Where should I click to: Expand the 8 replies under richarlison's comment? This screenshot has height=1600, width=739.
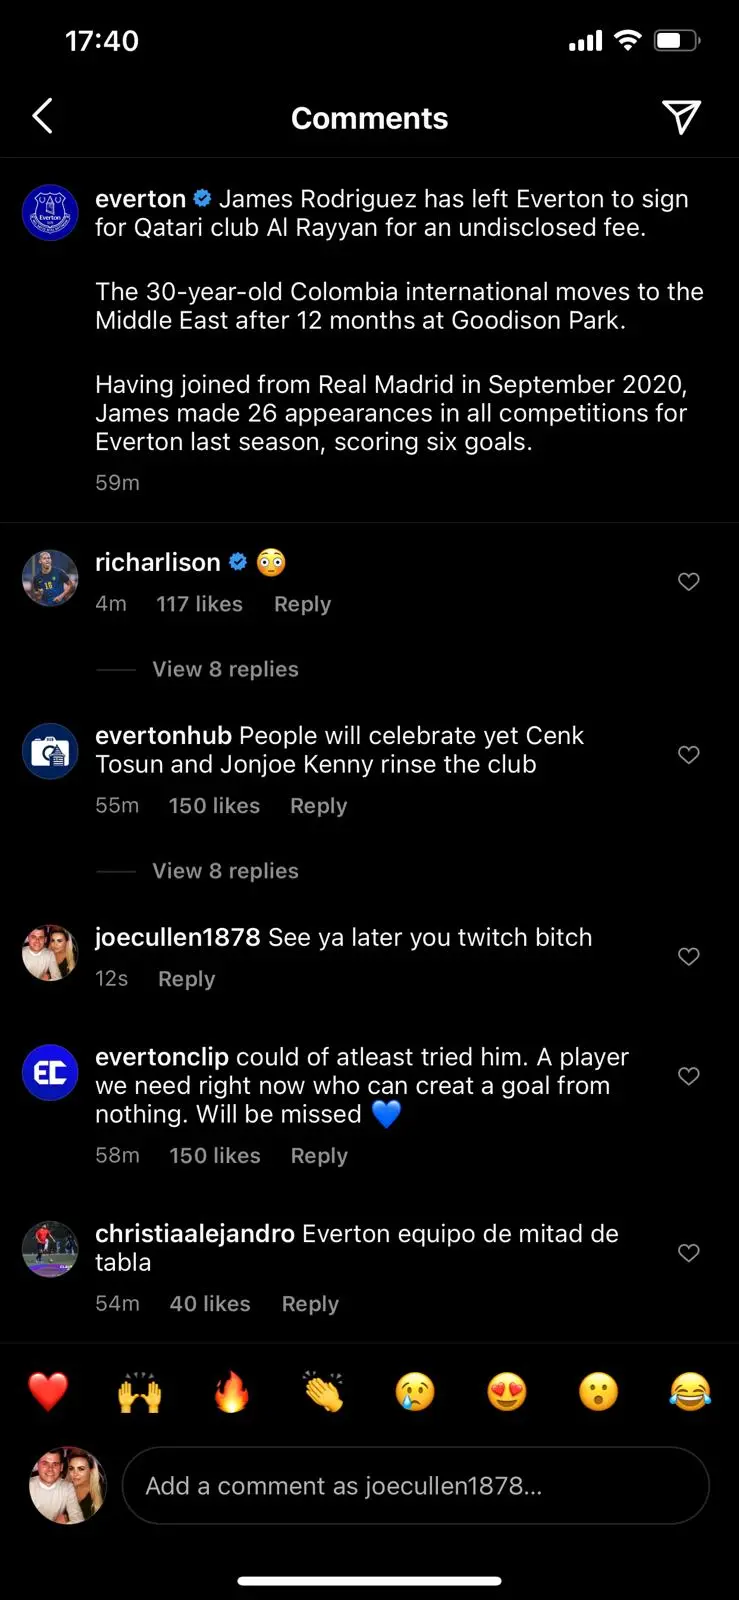pyautogui.click(x=225, y=669)
